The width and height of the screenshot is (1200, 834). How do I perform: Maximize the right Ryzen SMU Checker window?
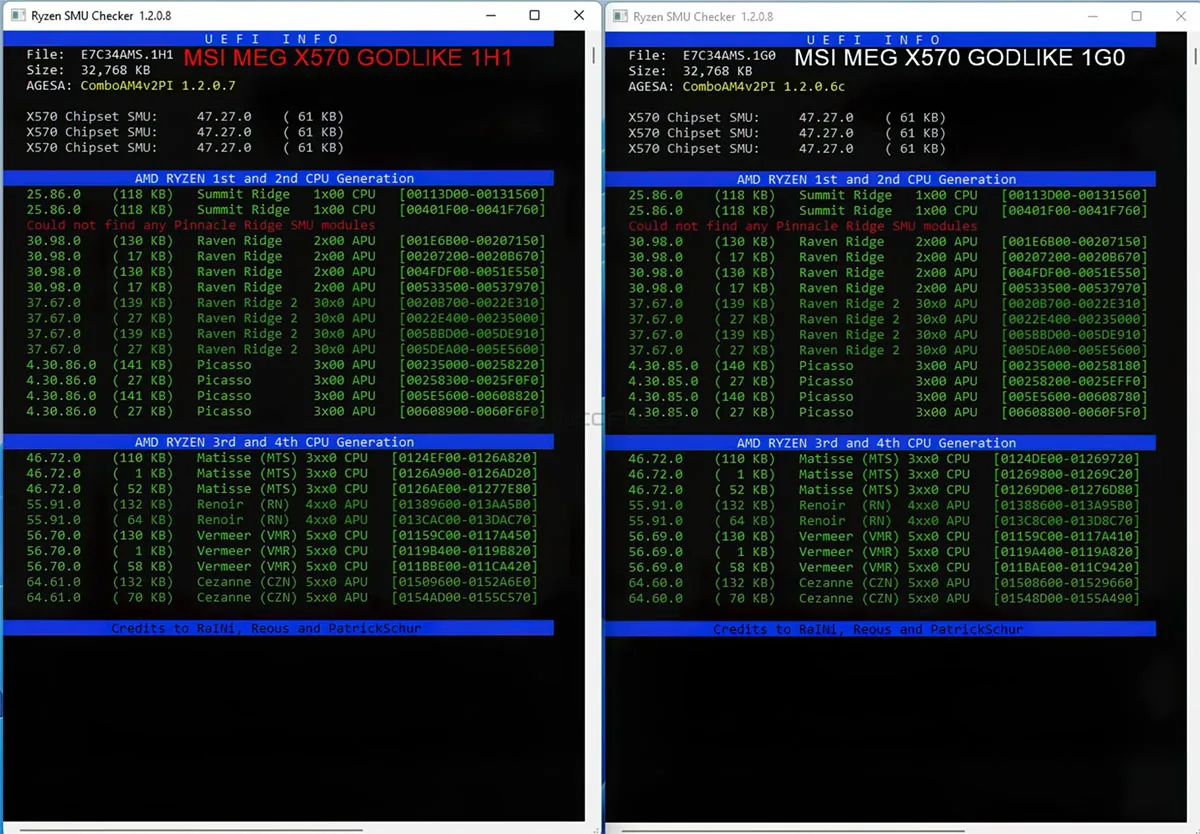(x=1137, y=17)
